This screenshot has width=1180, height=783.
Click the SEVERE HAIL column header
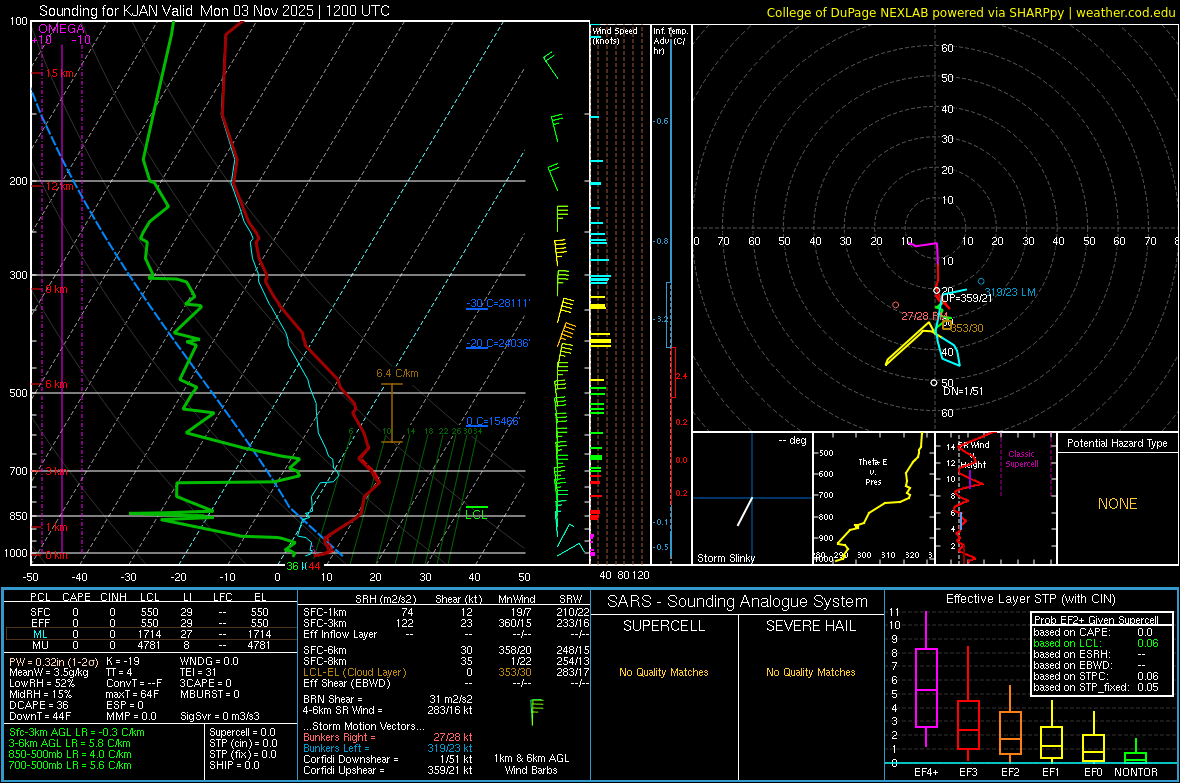(x=810, y=626)
